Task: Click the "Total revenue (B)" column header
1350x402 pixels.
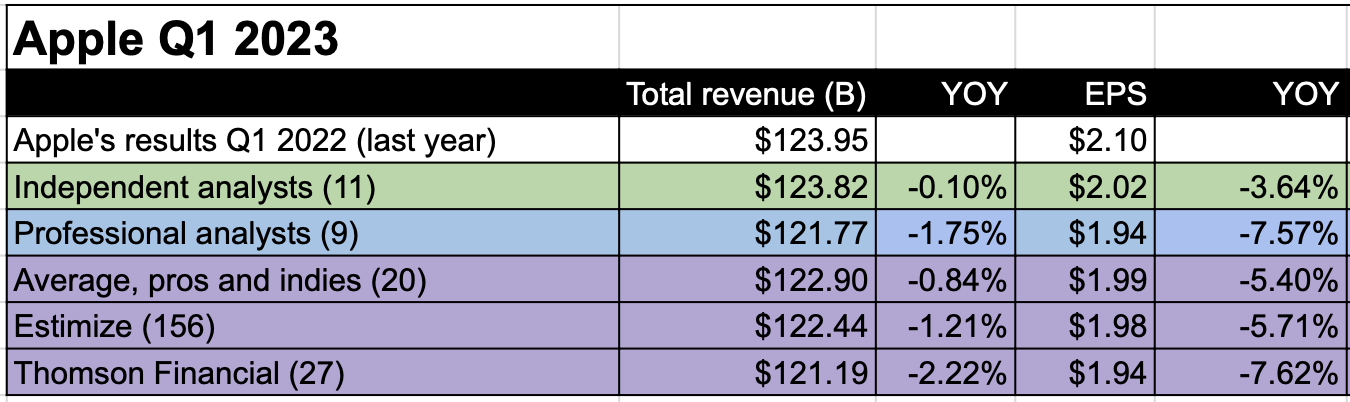Action: coord(746,94)
